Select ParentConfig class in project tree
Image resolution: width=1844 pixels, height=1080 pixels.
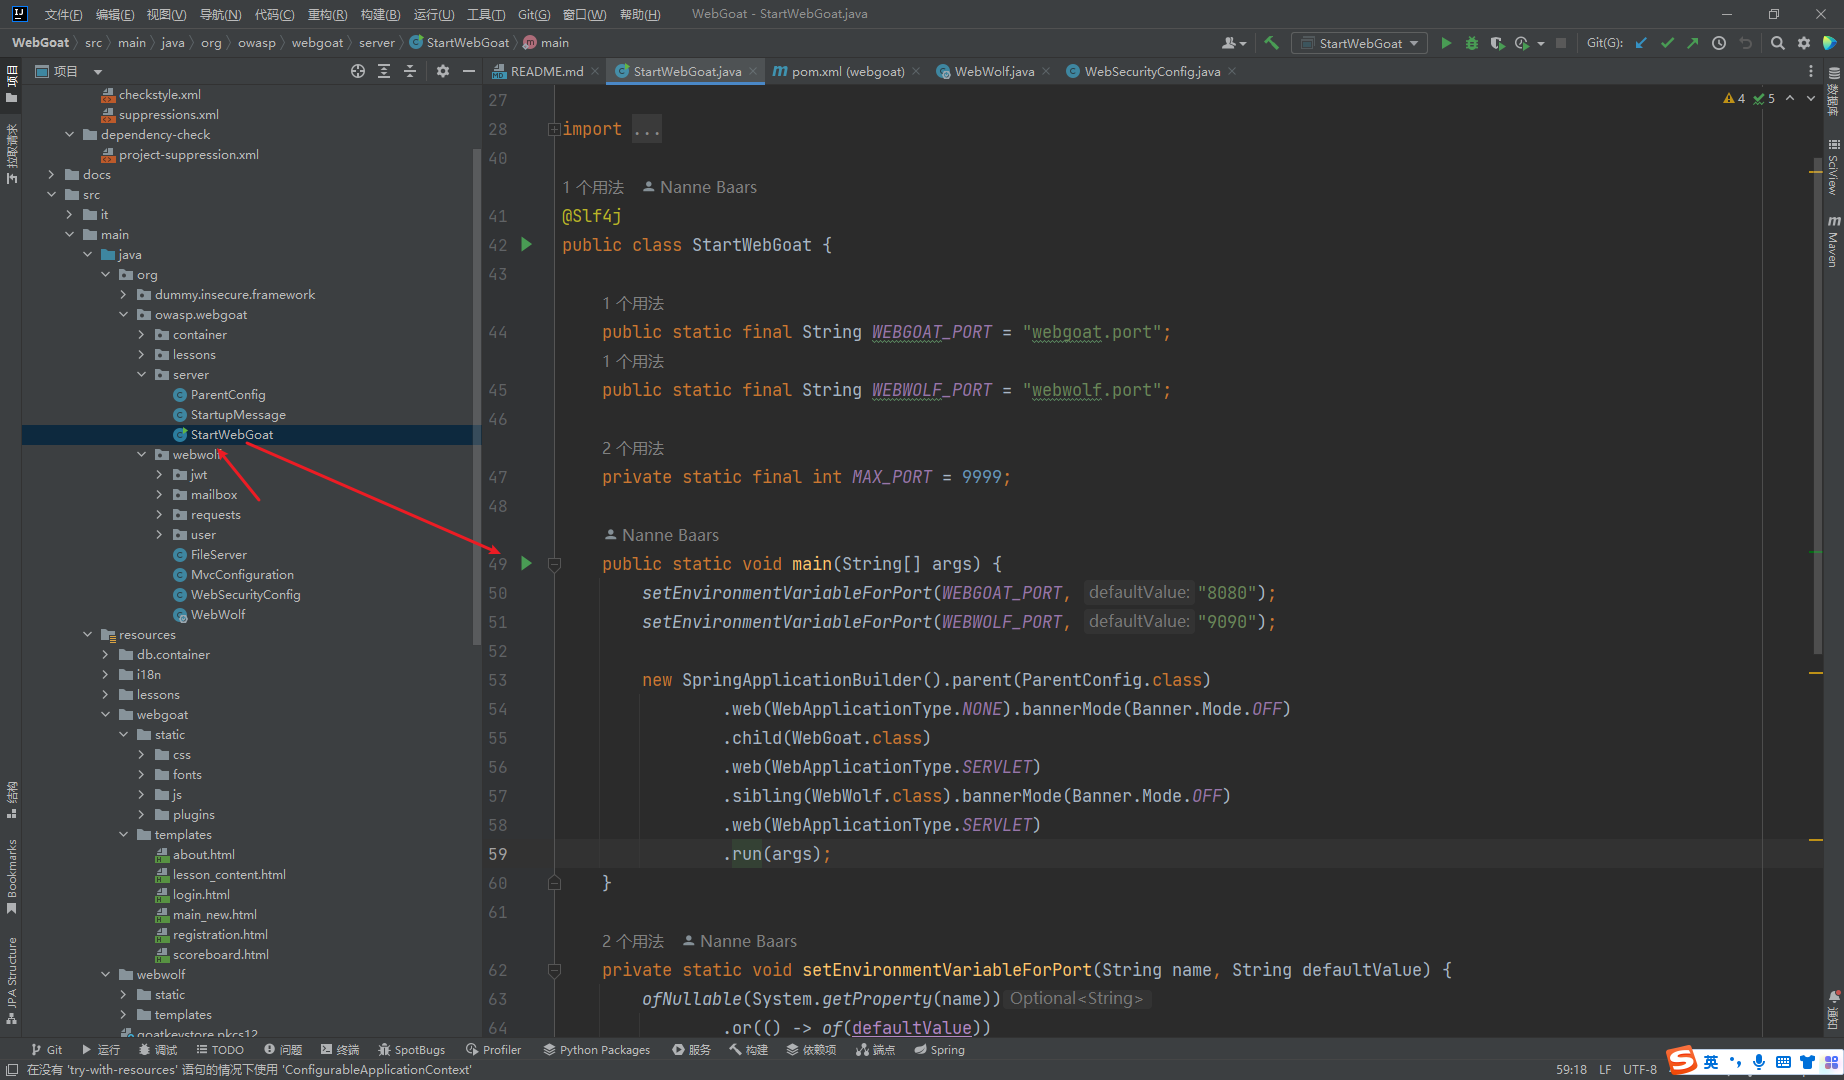click(x=228, y=395)
